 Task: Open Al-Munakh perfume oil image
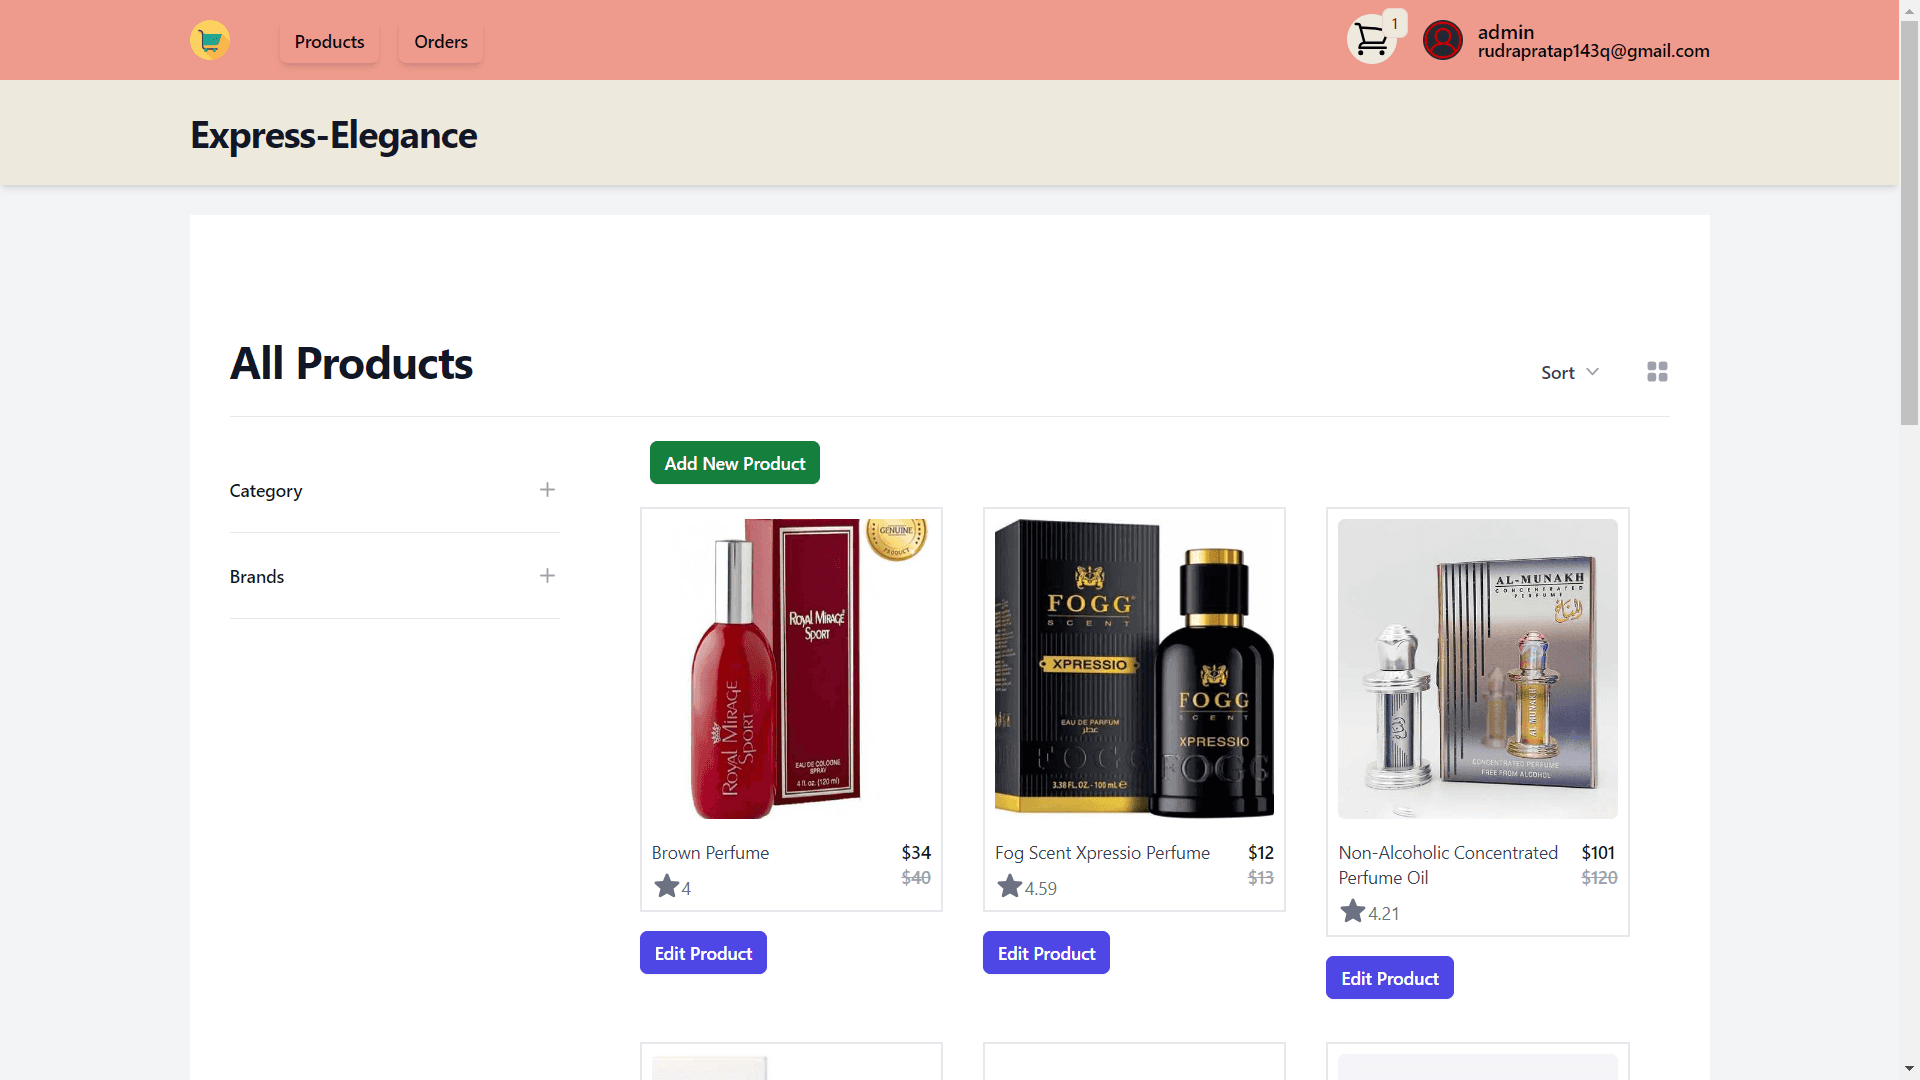[x=1478, y=669]
